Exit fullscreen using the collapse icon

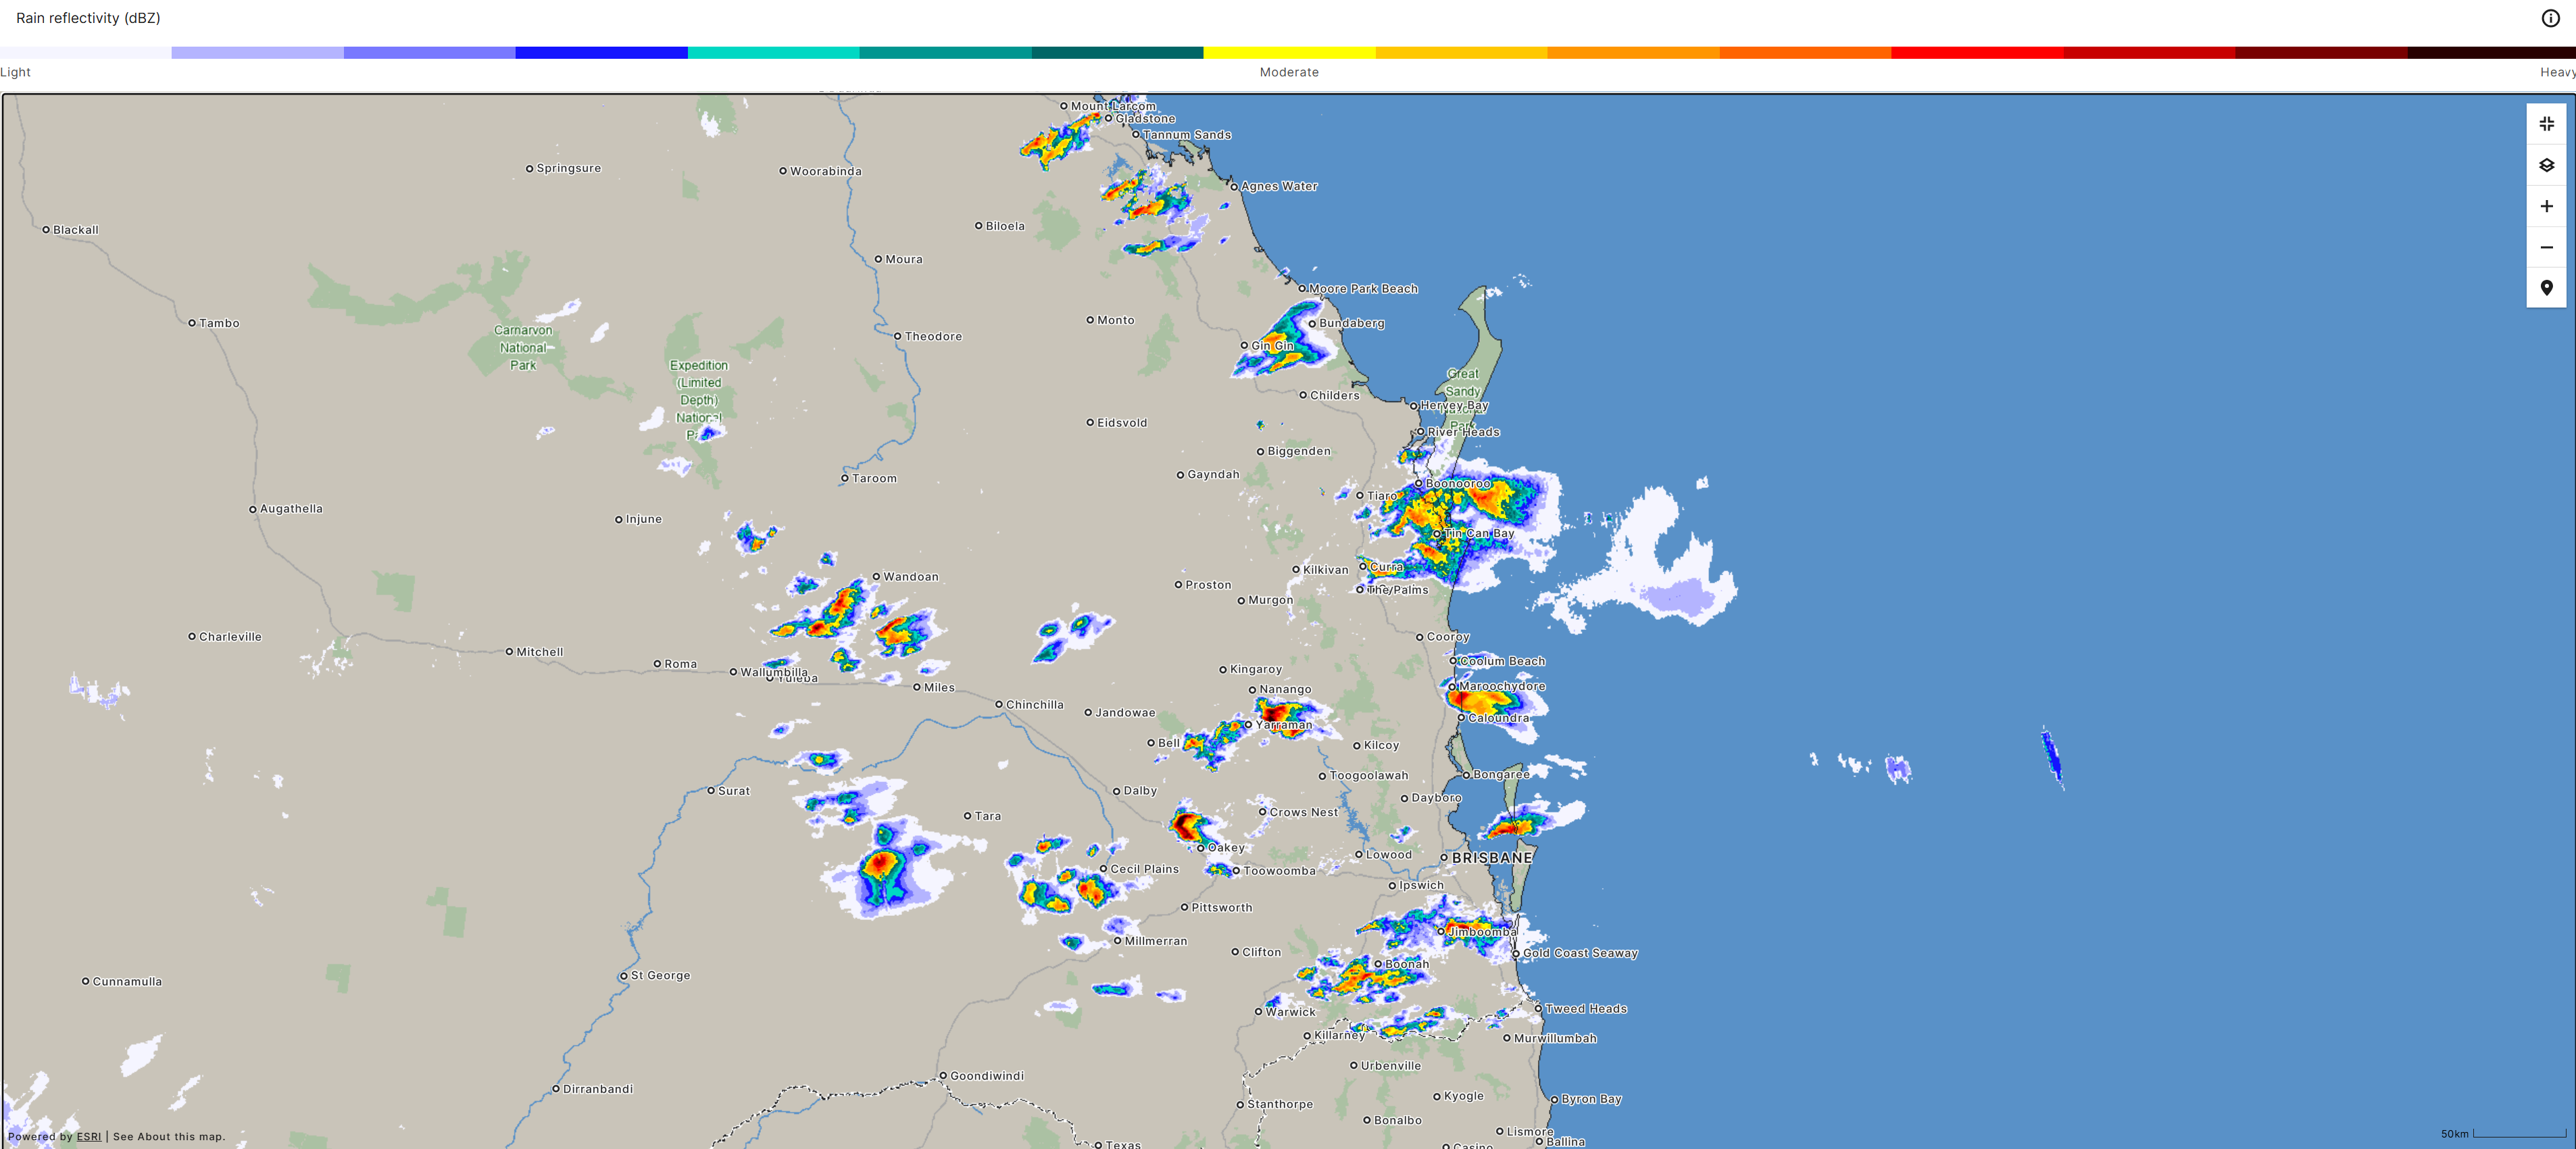click(2546, 124)
